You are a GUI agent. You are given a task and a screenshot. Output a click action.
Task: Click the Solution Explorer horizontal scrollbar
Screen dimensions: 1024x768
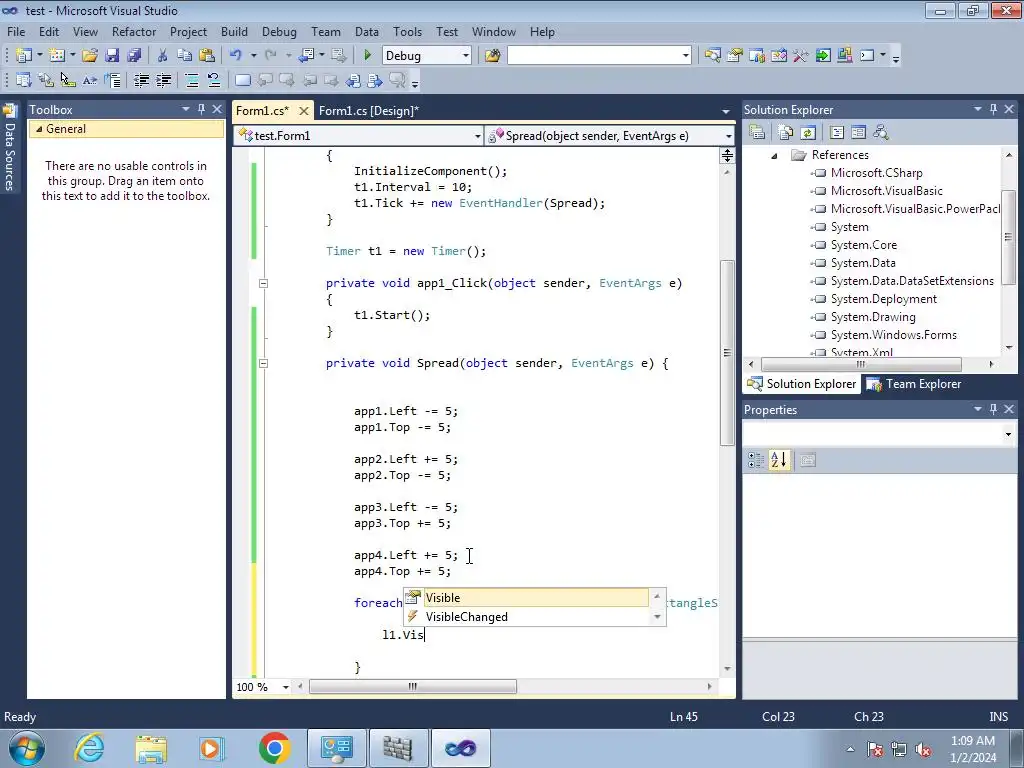click(x=861, y=364)
